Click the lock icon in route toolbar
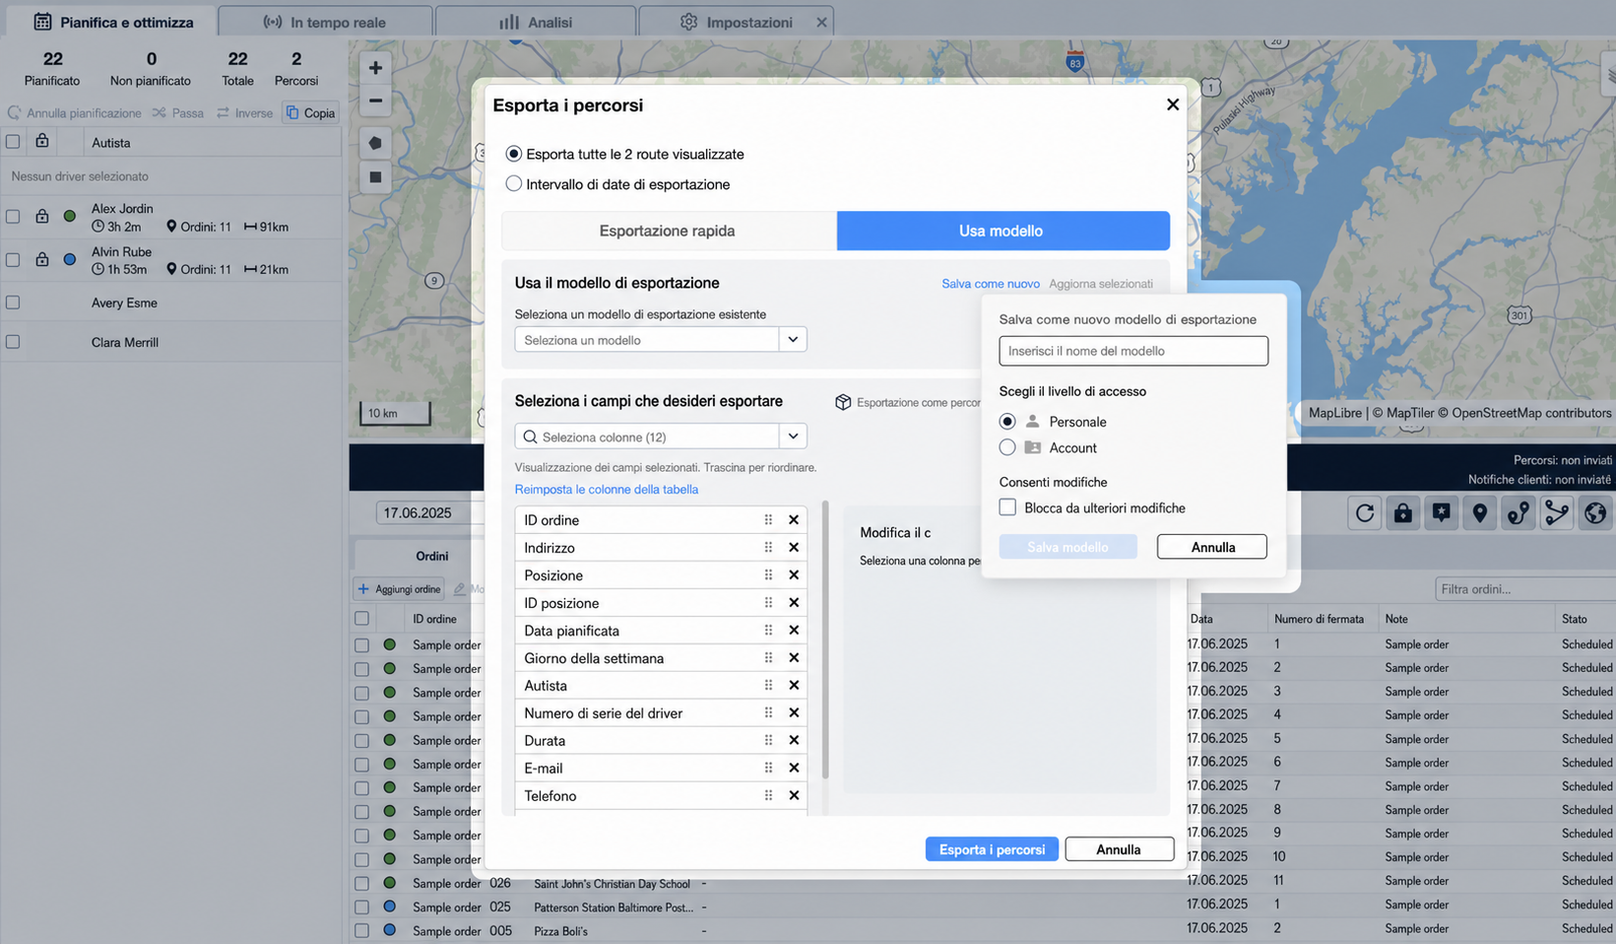This screenshot has width=1616, height=944. coord(1403,513)
